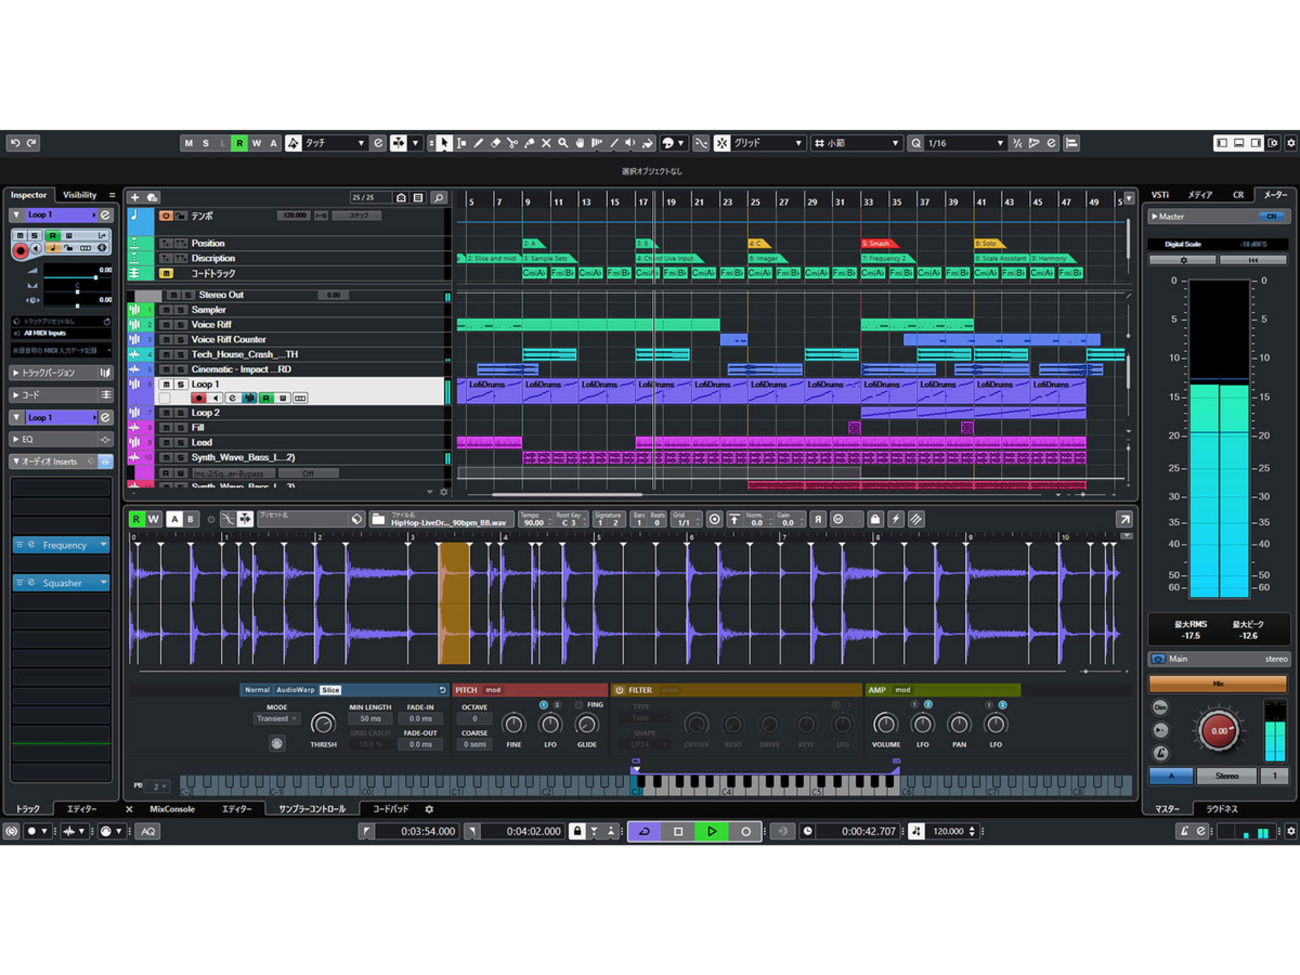Click the Squasher insert slot
The image size is (1300, 975).
[62, 583]
